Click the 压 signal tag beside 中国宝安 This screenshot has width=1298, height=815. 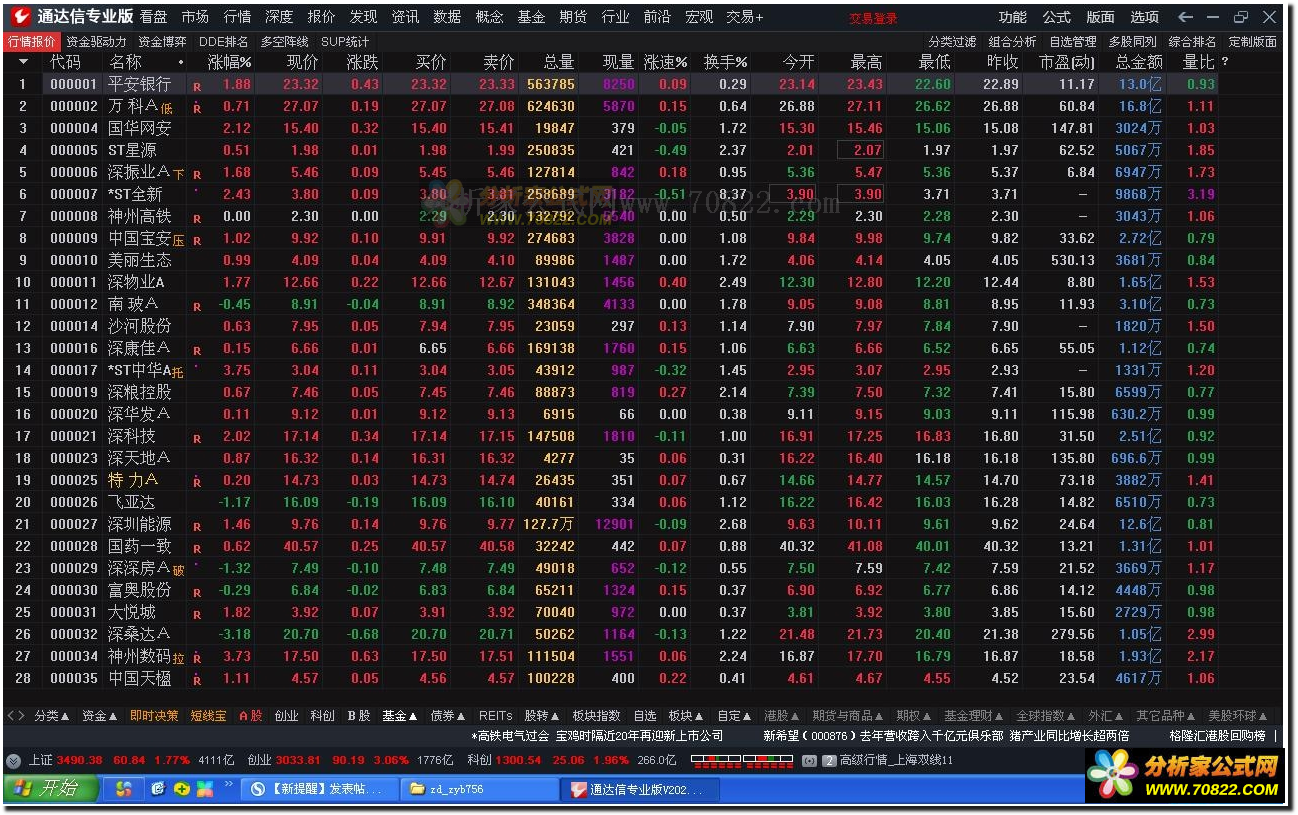point(179,239)
